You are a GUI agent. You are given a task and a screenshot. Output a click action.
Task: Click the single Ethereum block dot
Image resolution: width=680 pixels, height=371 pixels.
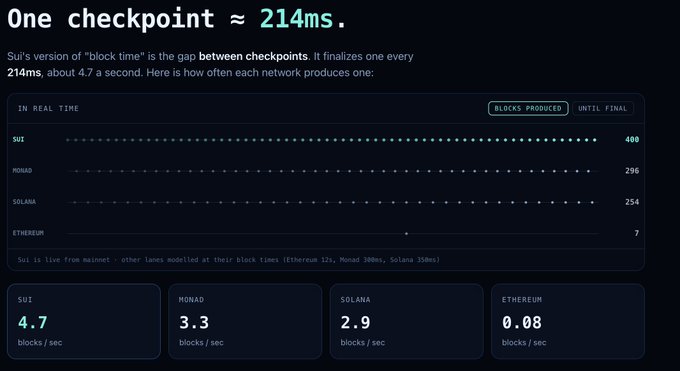tap(406, 233)
